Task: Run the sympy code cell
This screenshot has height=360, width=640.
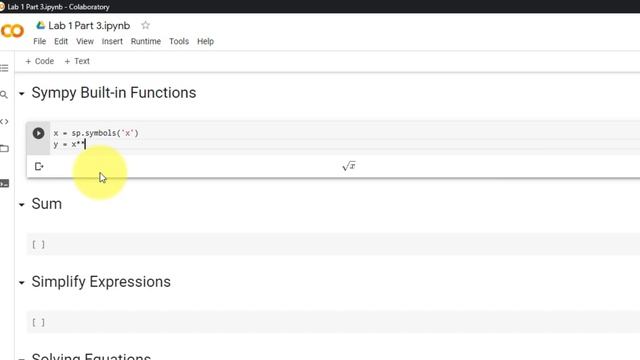Action: [x=38, y=133]
